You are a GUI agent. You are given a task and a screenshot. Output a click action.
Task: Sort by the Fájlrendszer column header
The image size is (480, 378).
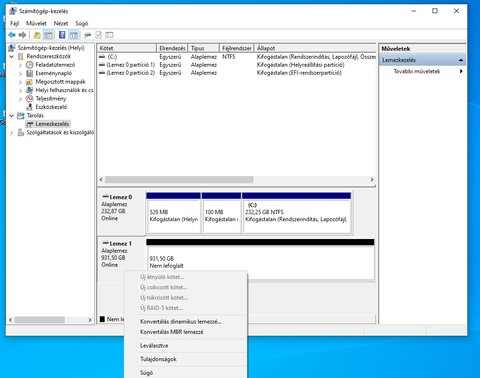point(237,48)
